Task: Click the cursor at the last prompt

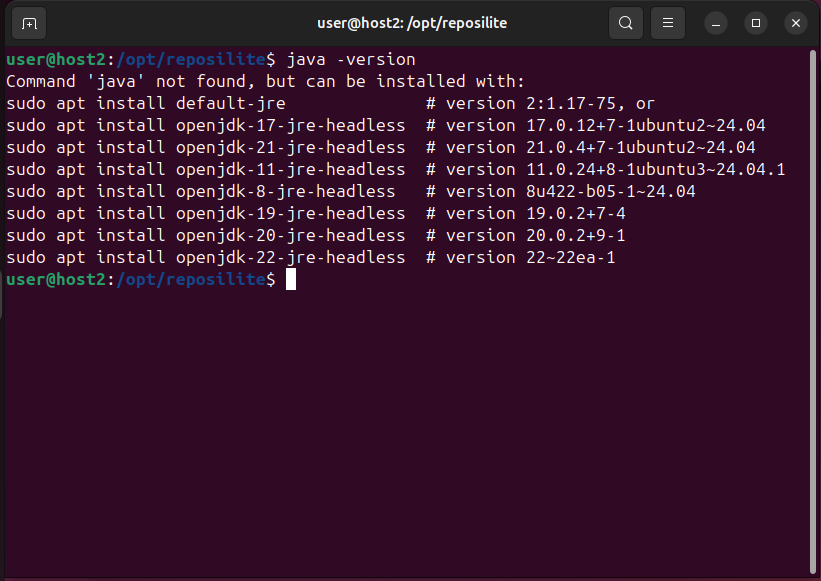Action: [x=291, y=279]
